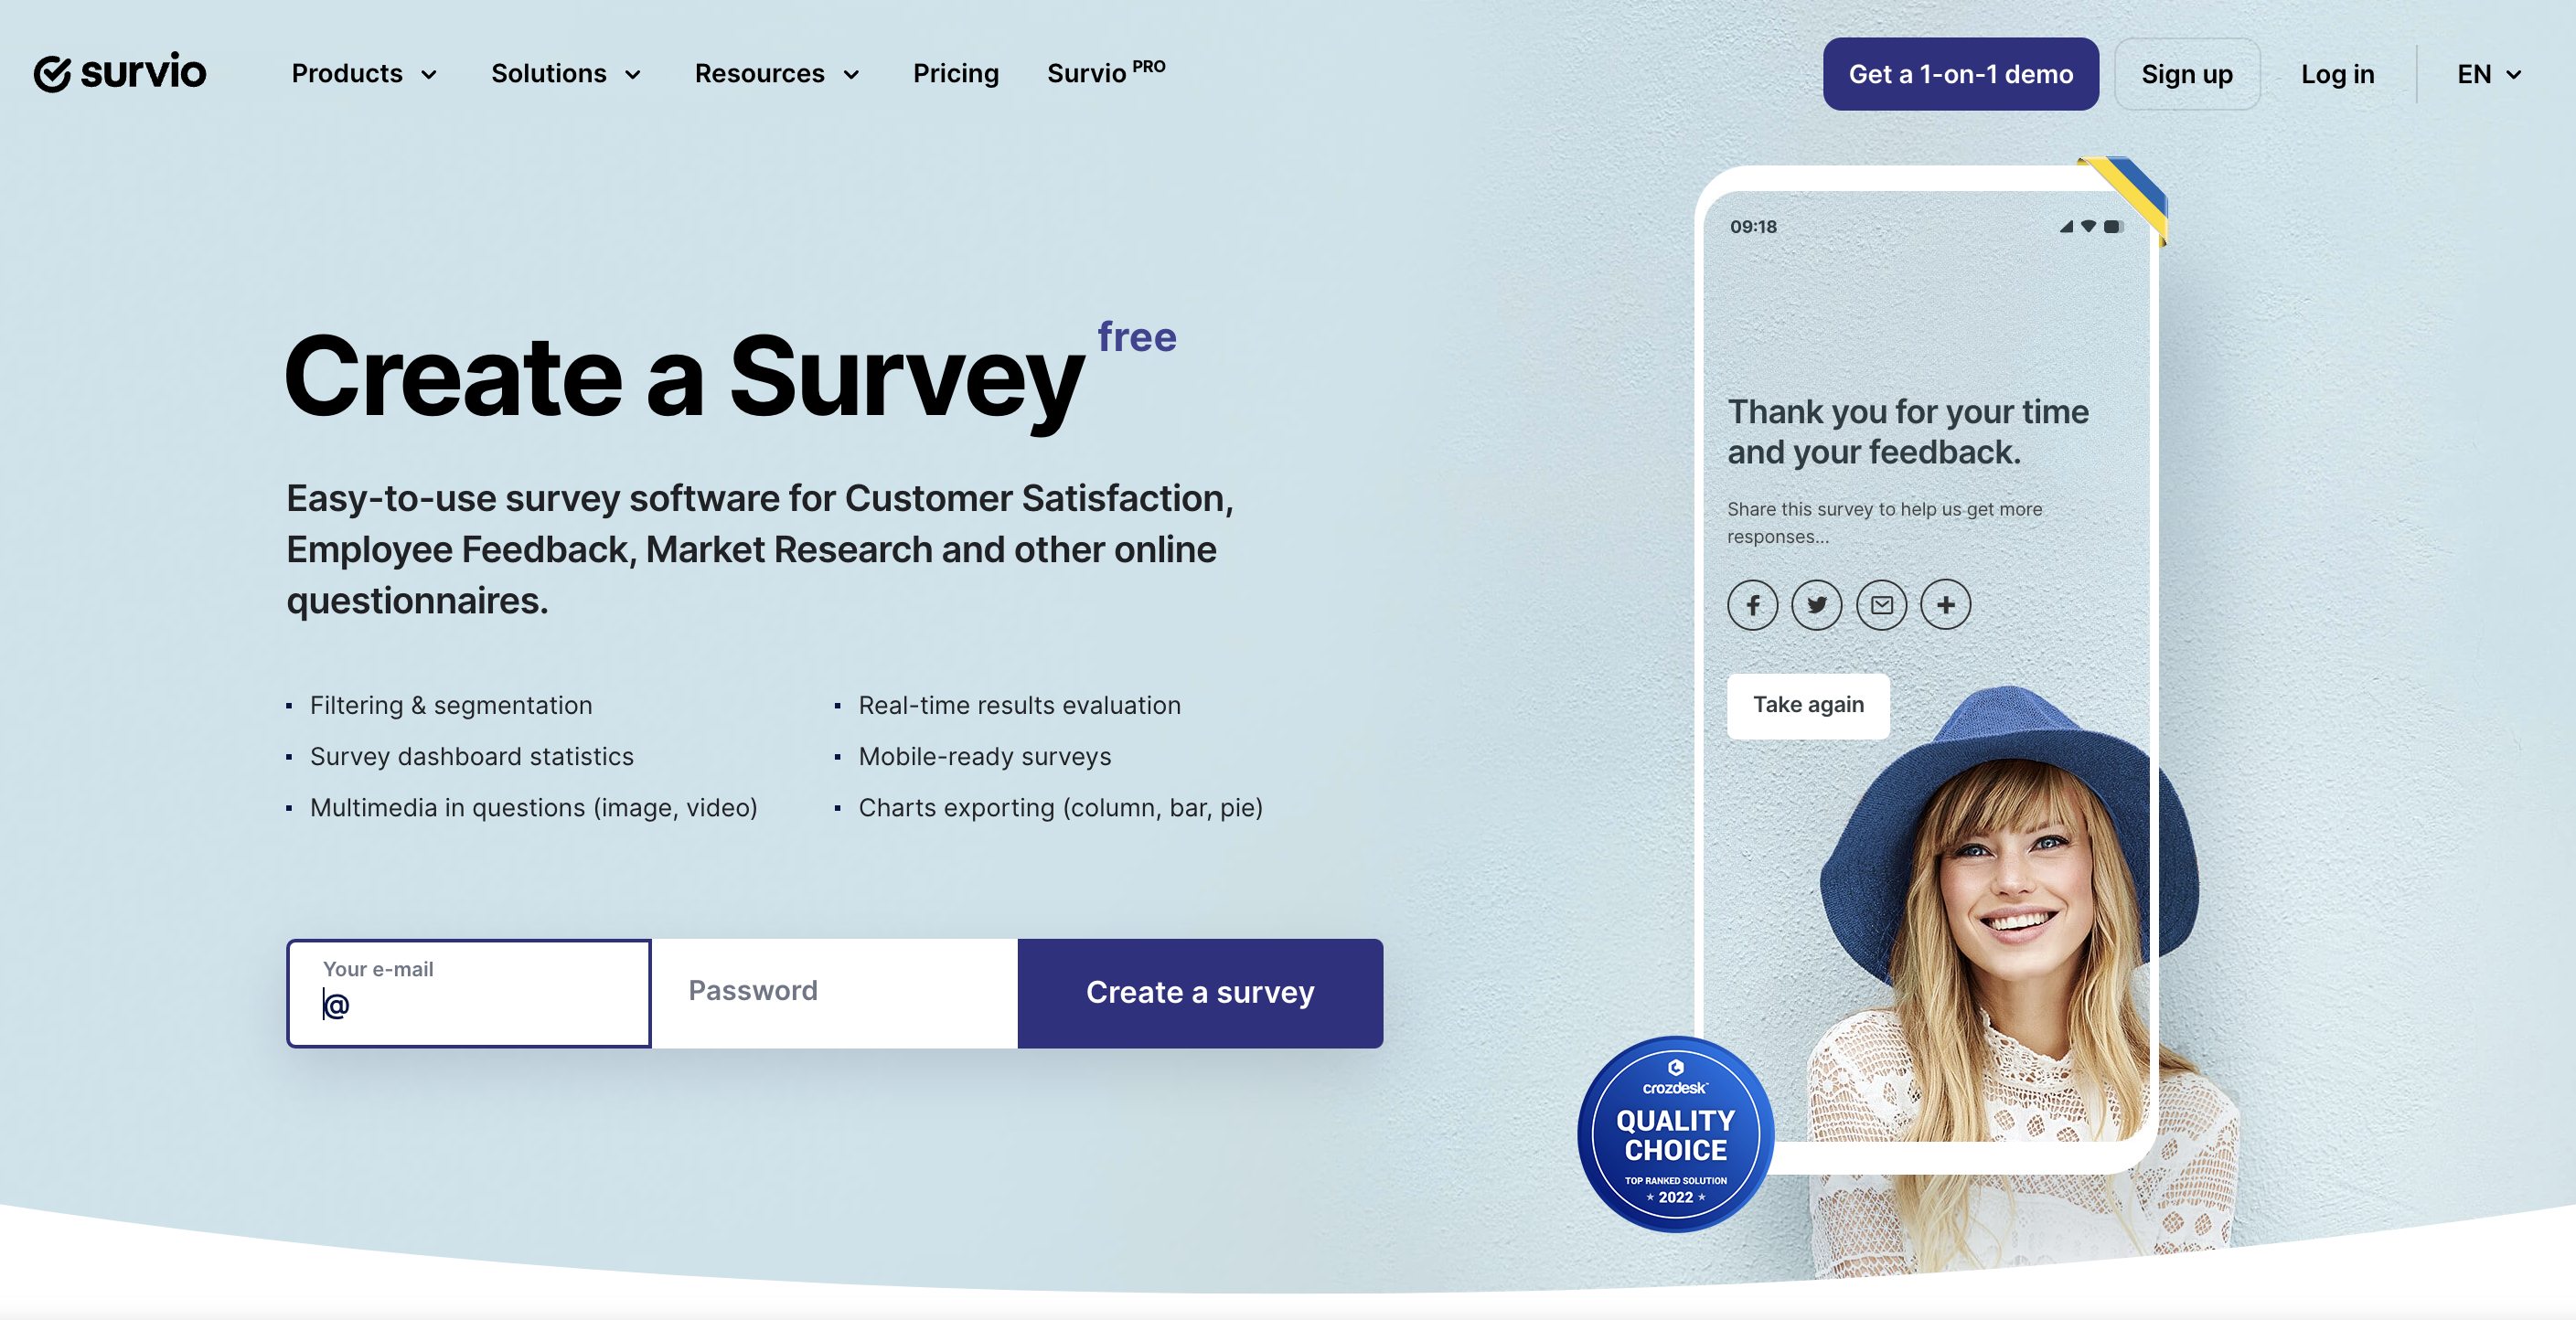Click the Survio PRO menu item

coord(1106,72)
